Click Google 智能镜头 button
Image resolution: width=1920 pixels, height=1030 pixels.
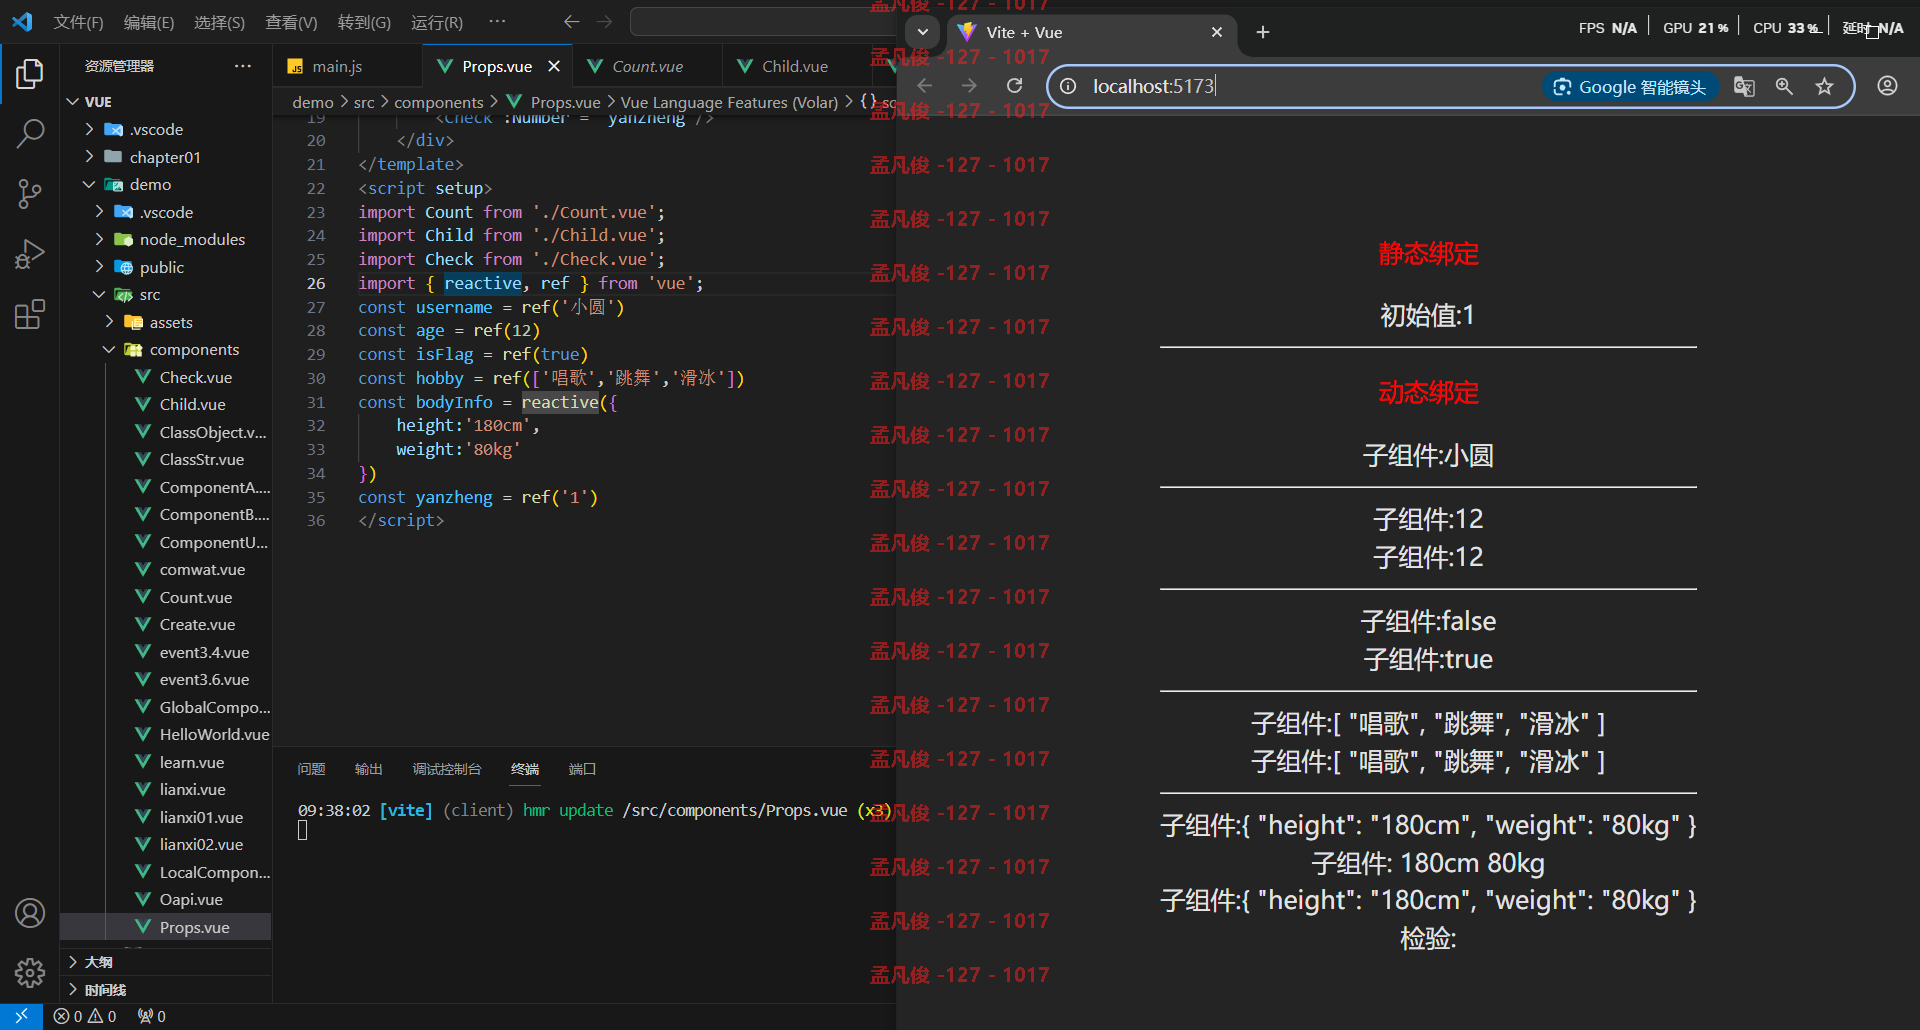tap(1631, 87)
